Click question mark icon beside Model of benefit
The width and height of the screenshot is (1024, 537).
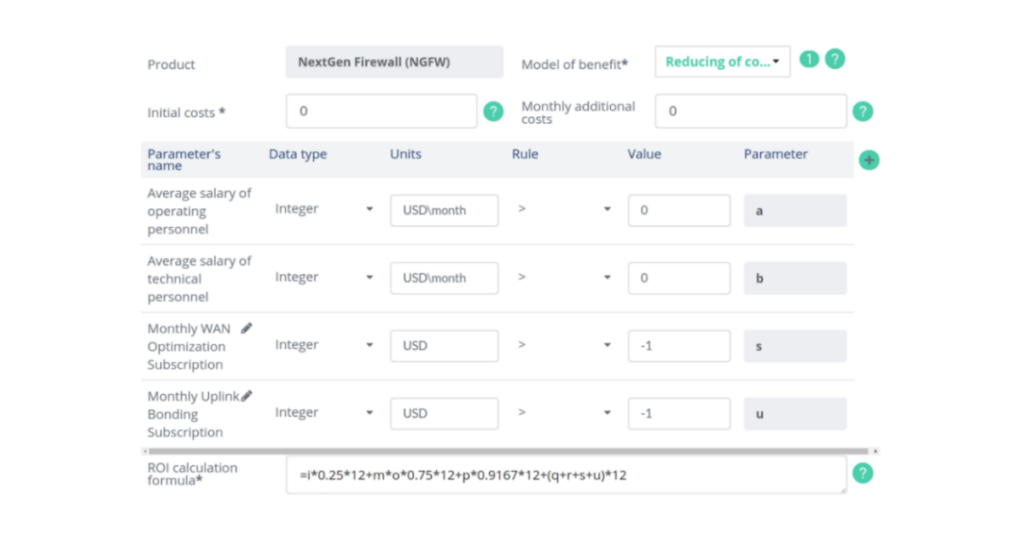tap(835, 59)
